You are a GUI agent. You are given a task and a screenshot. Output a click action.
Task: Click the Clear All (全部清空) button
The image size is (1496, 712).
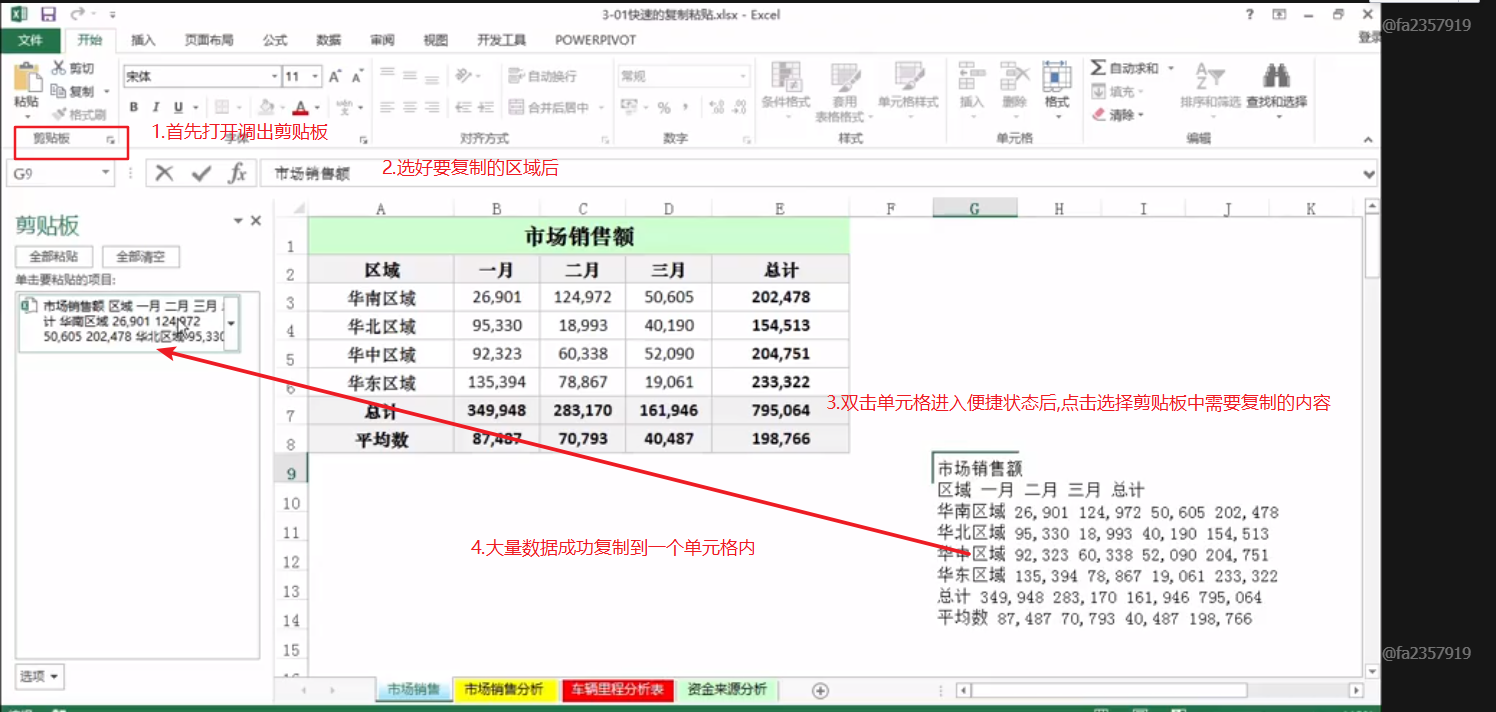(141, 256)
